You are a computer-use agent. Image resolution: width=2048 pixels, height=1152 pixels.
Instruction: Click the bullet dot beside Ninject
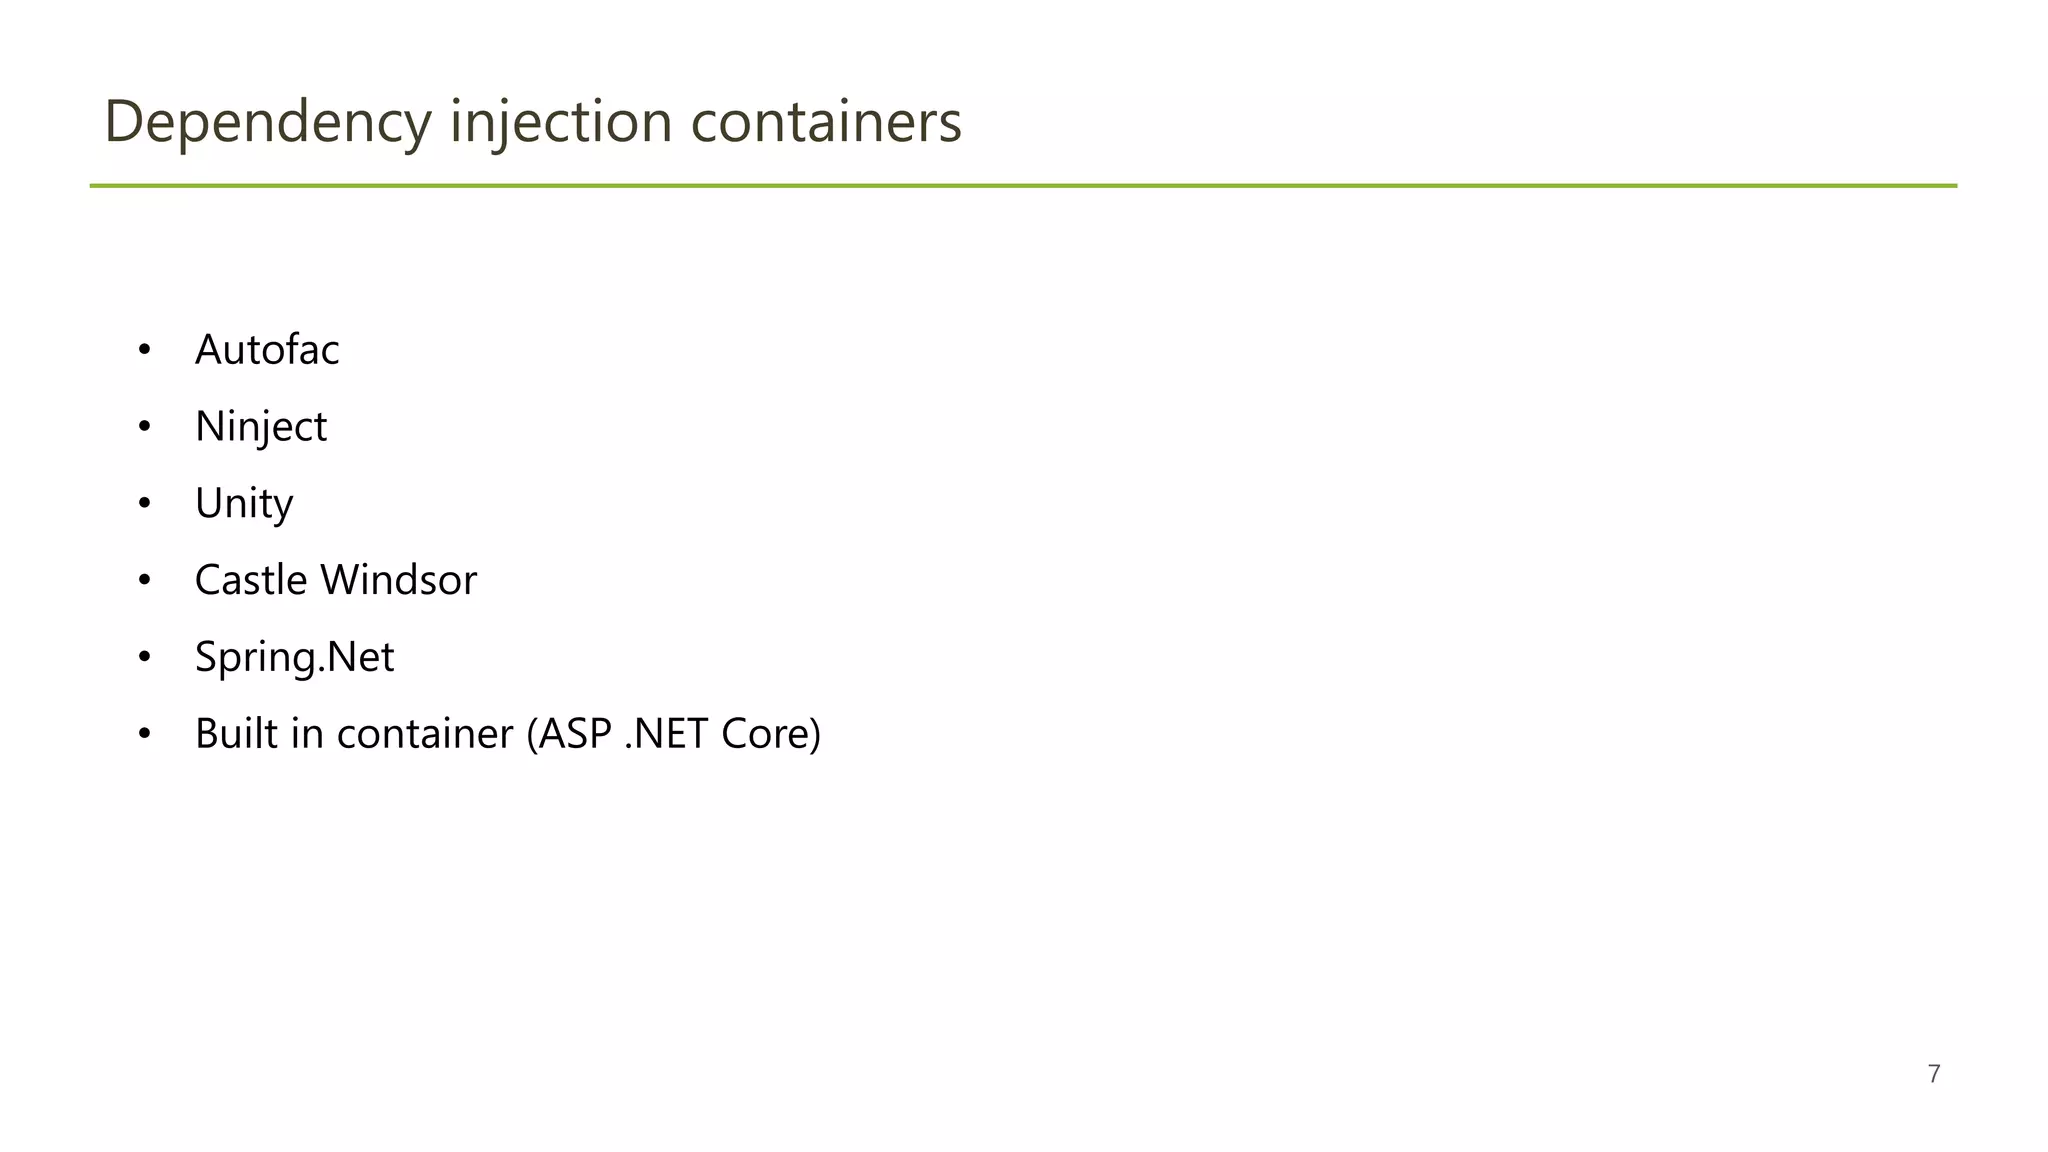coord(145,427)
